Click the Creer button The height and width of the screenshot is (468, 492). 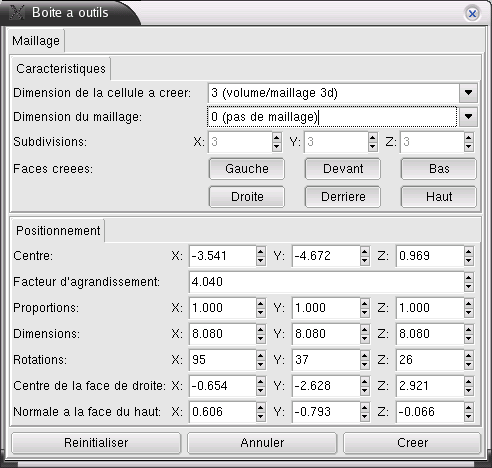(x=412, y=443)
